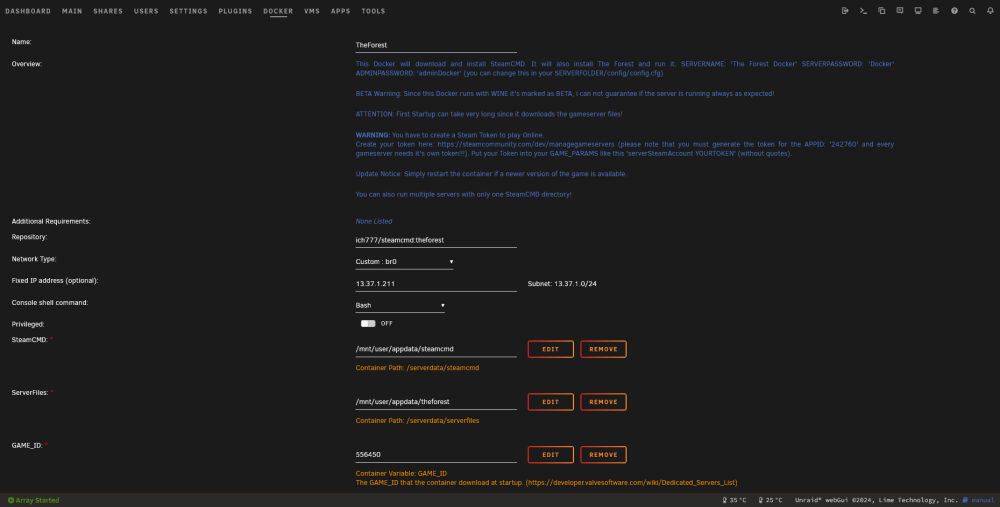The image size is (1000, 507).
Task: Click the file manager copy icon
Action: 881,11
